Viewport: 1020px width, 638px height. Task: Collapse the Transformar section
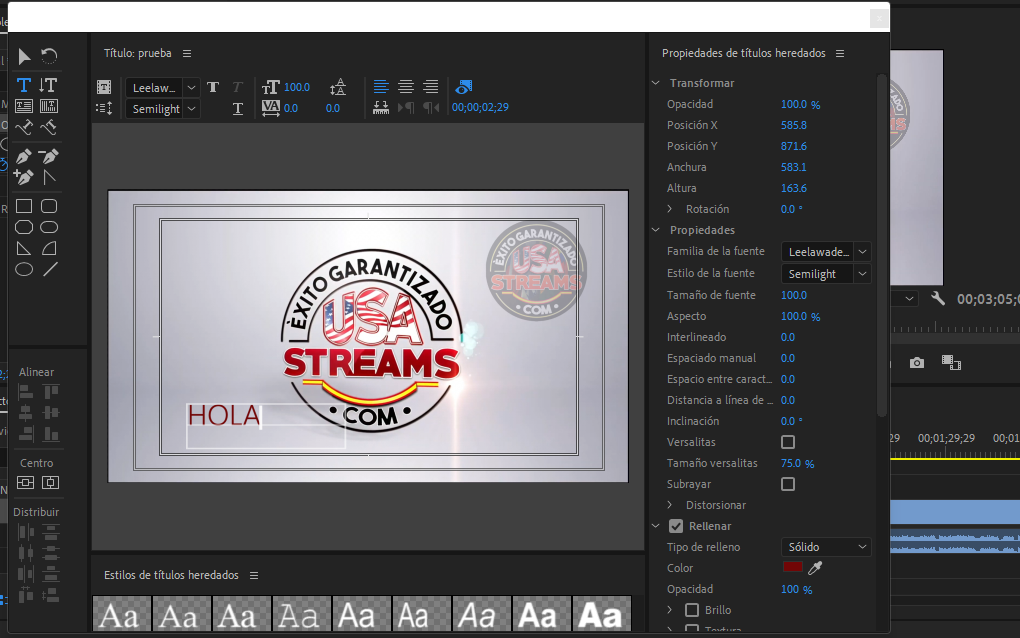(656, 83)
